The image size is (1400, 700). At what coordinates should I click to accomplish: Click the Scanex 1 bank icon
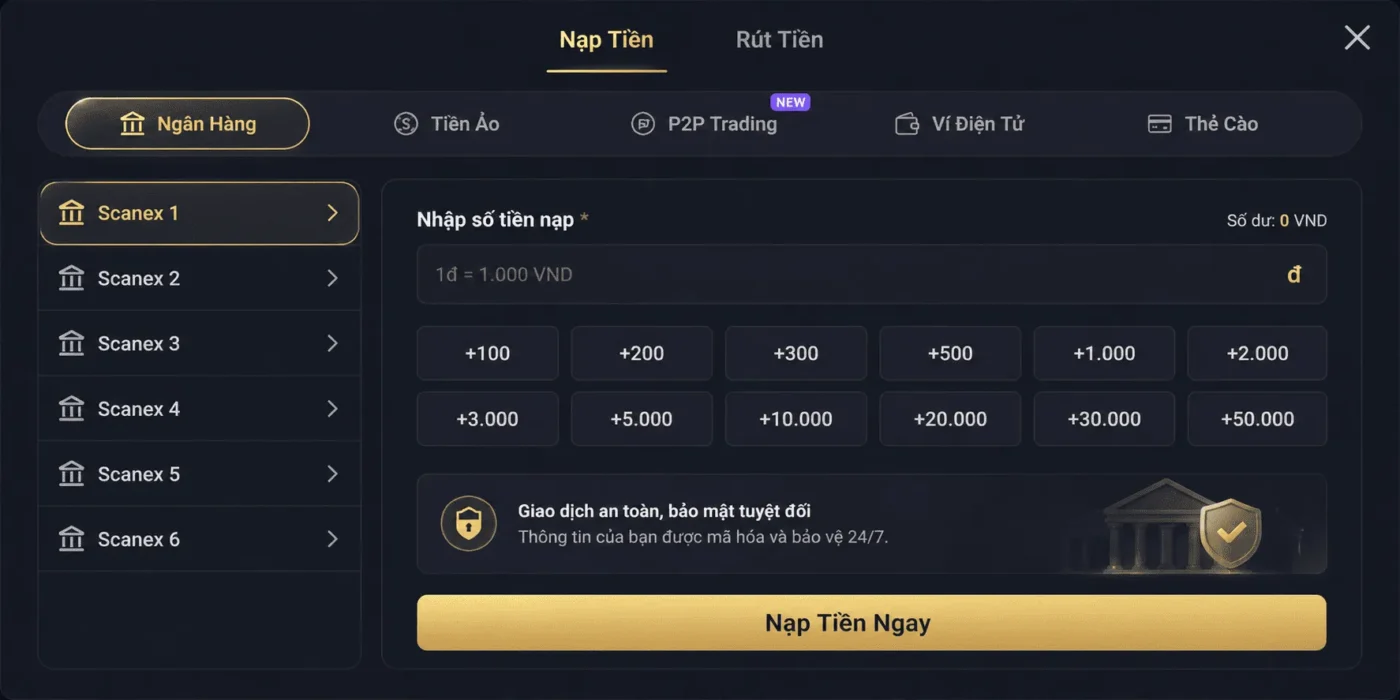pos(71,213)
